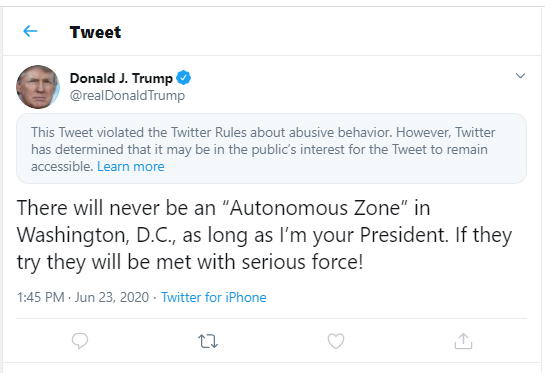
Task: Like the tweet with the heart icon
Action: point(336,341)
